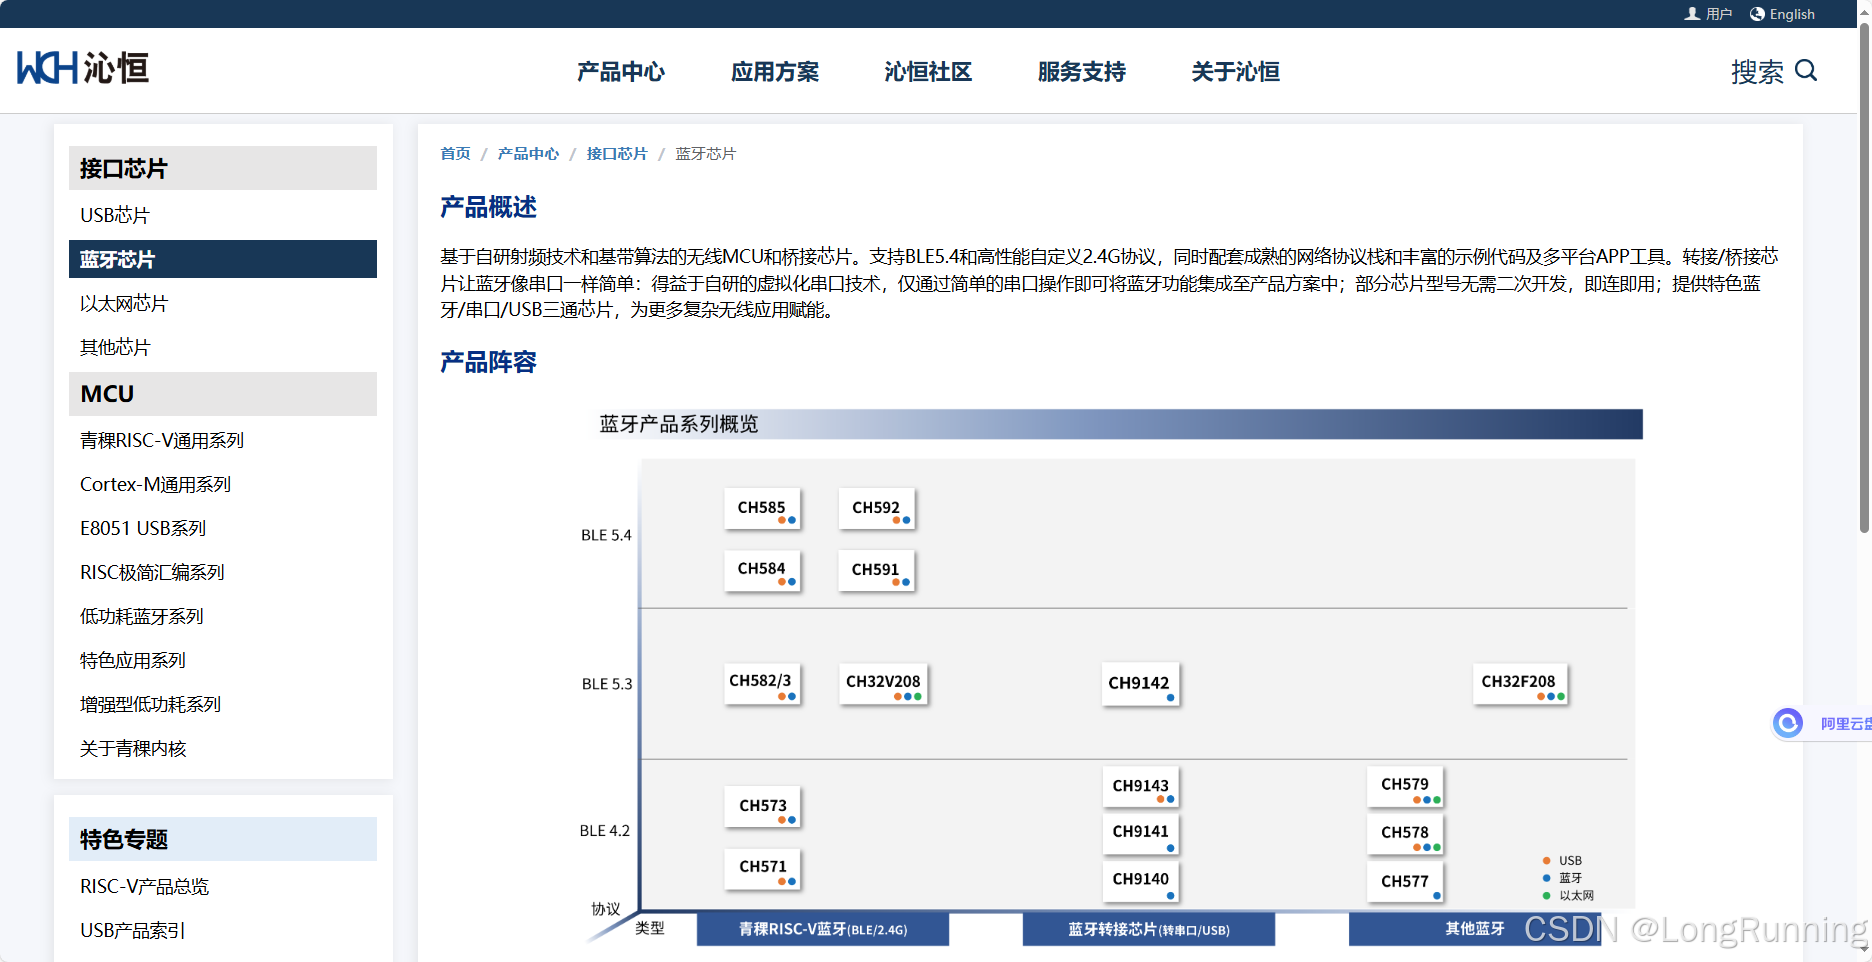Click the page vertical scrollbar
This screenshot has width=1872, height=962.
tap(1865, 280)
